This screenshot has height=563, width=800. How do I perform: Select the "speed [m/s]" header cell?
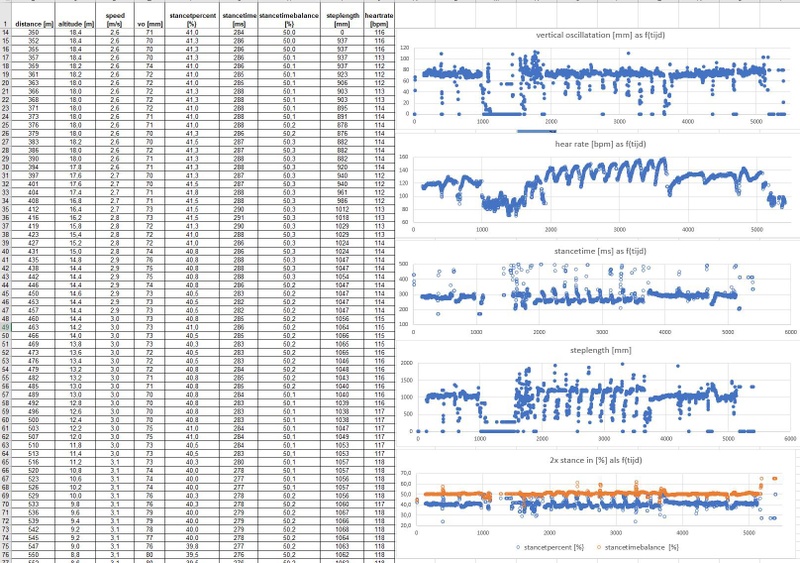click(115, 16)
